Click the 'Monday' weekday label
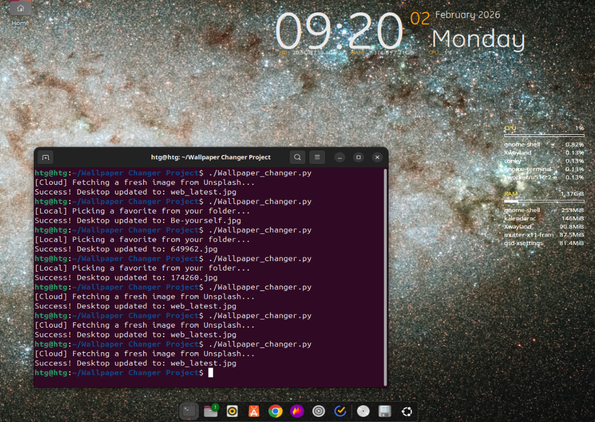595x422 pixels. coord(479,39)
